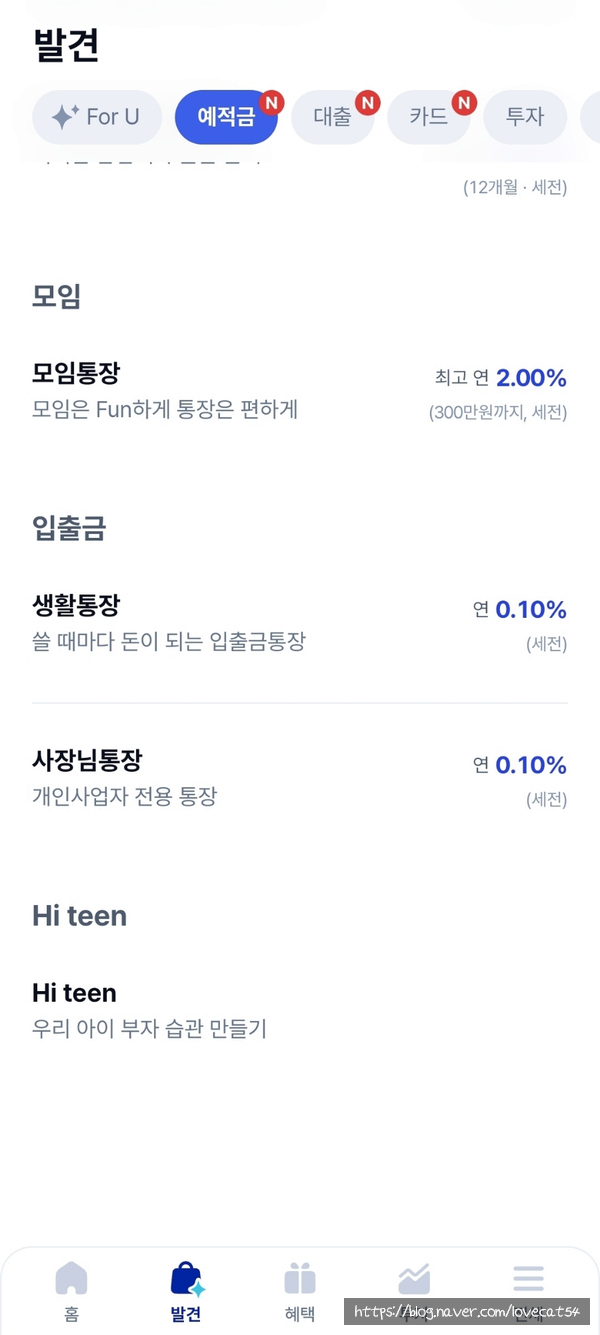Tap the Home house icon
Image resolution: width=600 pixels, height=1335 pixels.
(x=71, y=1278)
